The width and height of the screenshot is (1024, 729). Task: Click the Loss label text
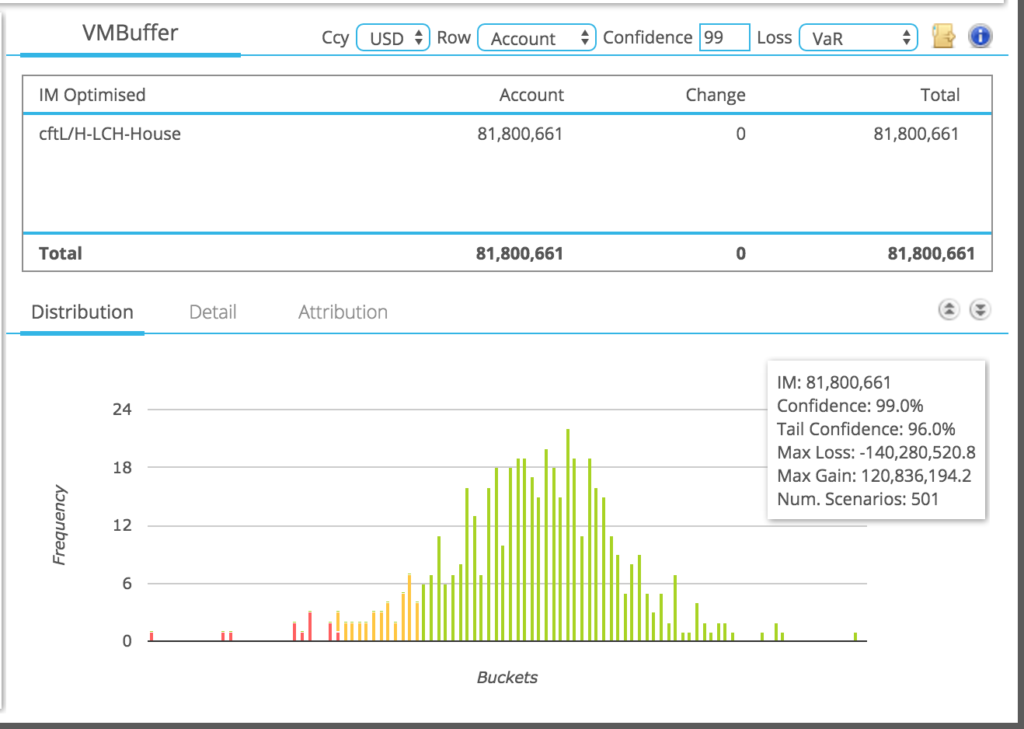[x=774, y=38]
